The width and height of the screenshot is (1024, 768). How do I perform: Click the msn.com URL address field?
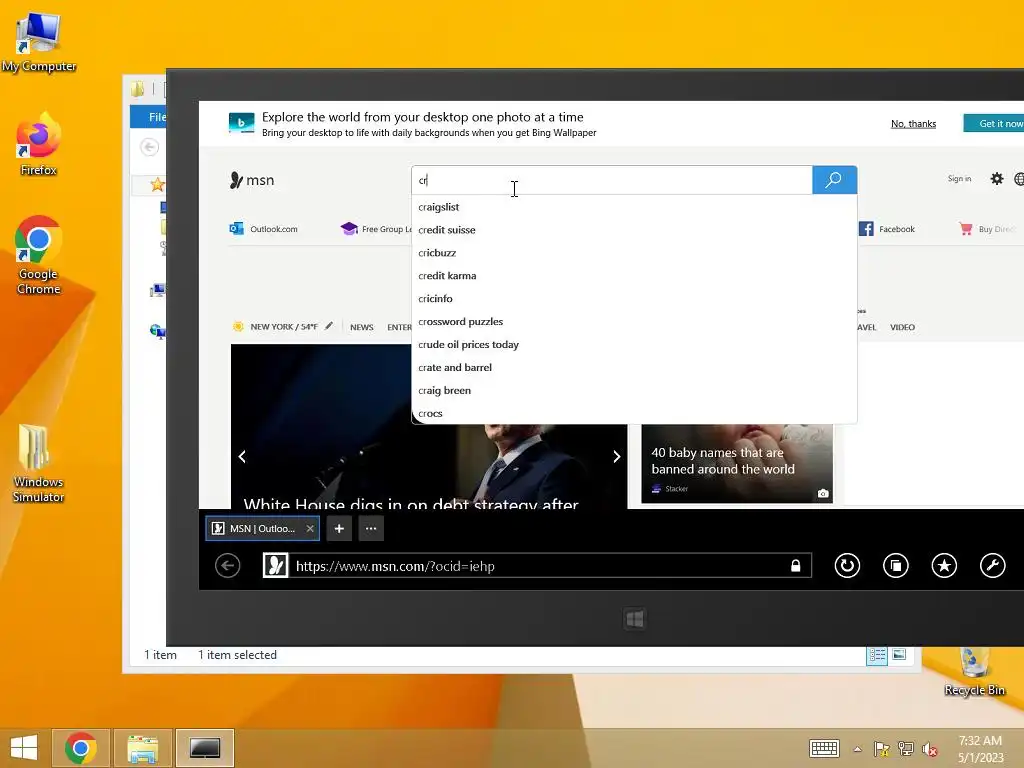537,566
